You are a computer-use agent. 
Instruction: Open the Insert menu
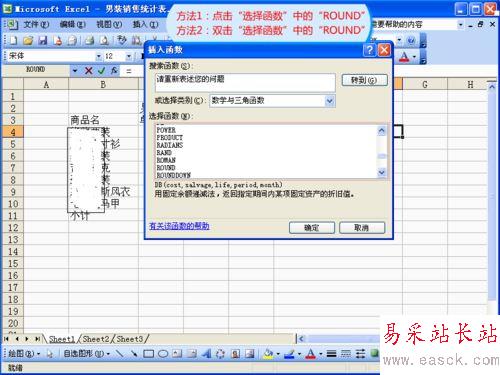145,24
